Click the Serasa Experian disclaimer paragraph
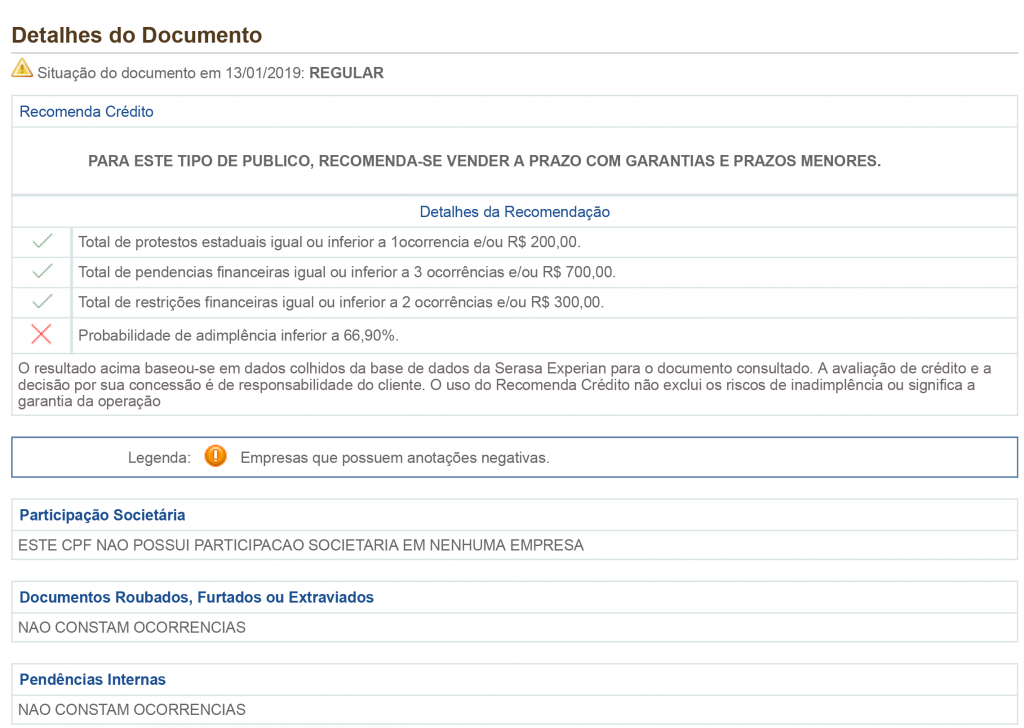Image resolution: width=1024 pixels, height=728 pixels. 504,385
